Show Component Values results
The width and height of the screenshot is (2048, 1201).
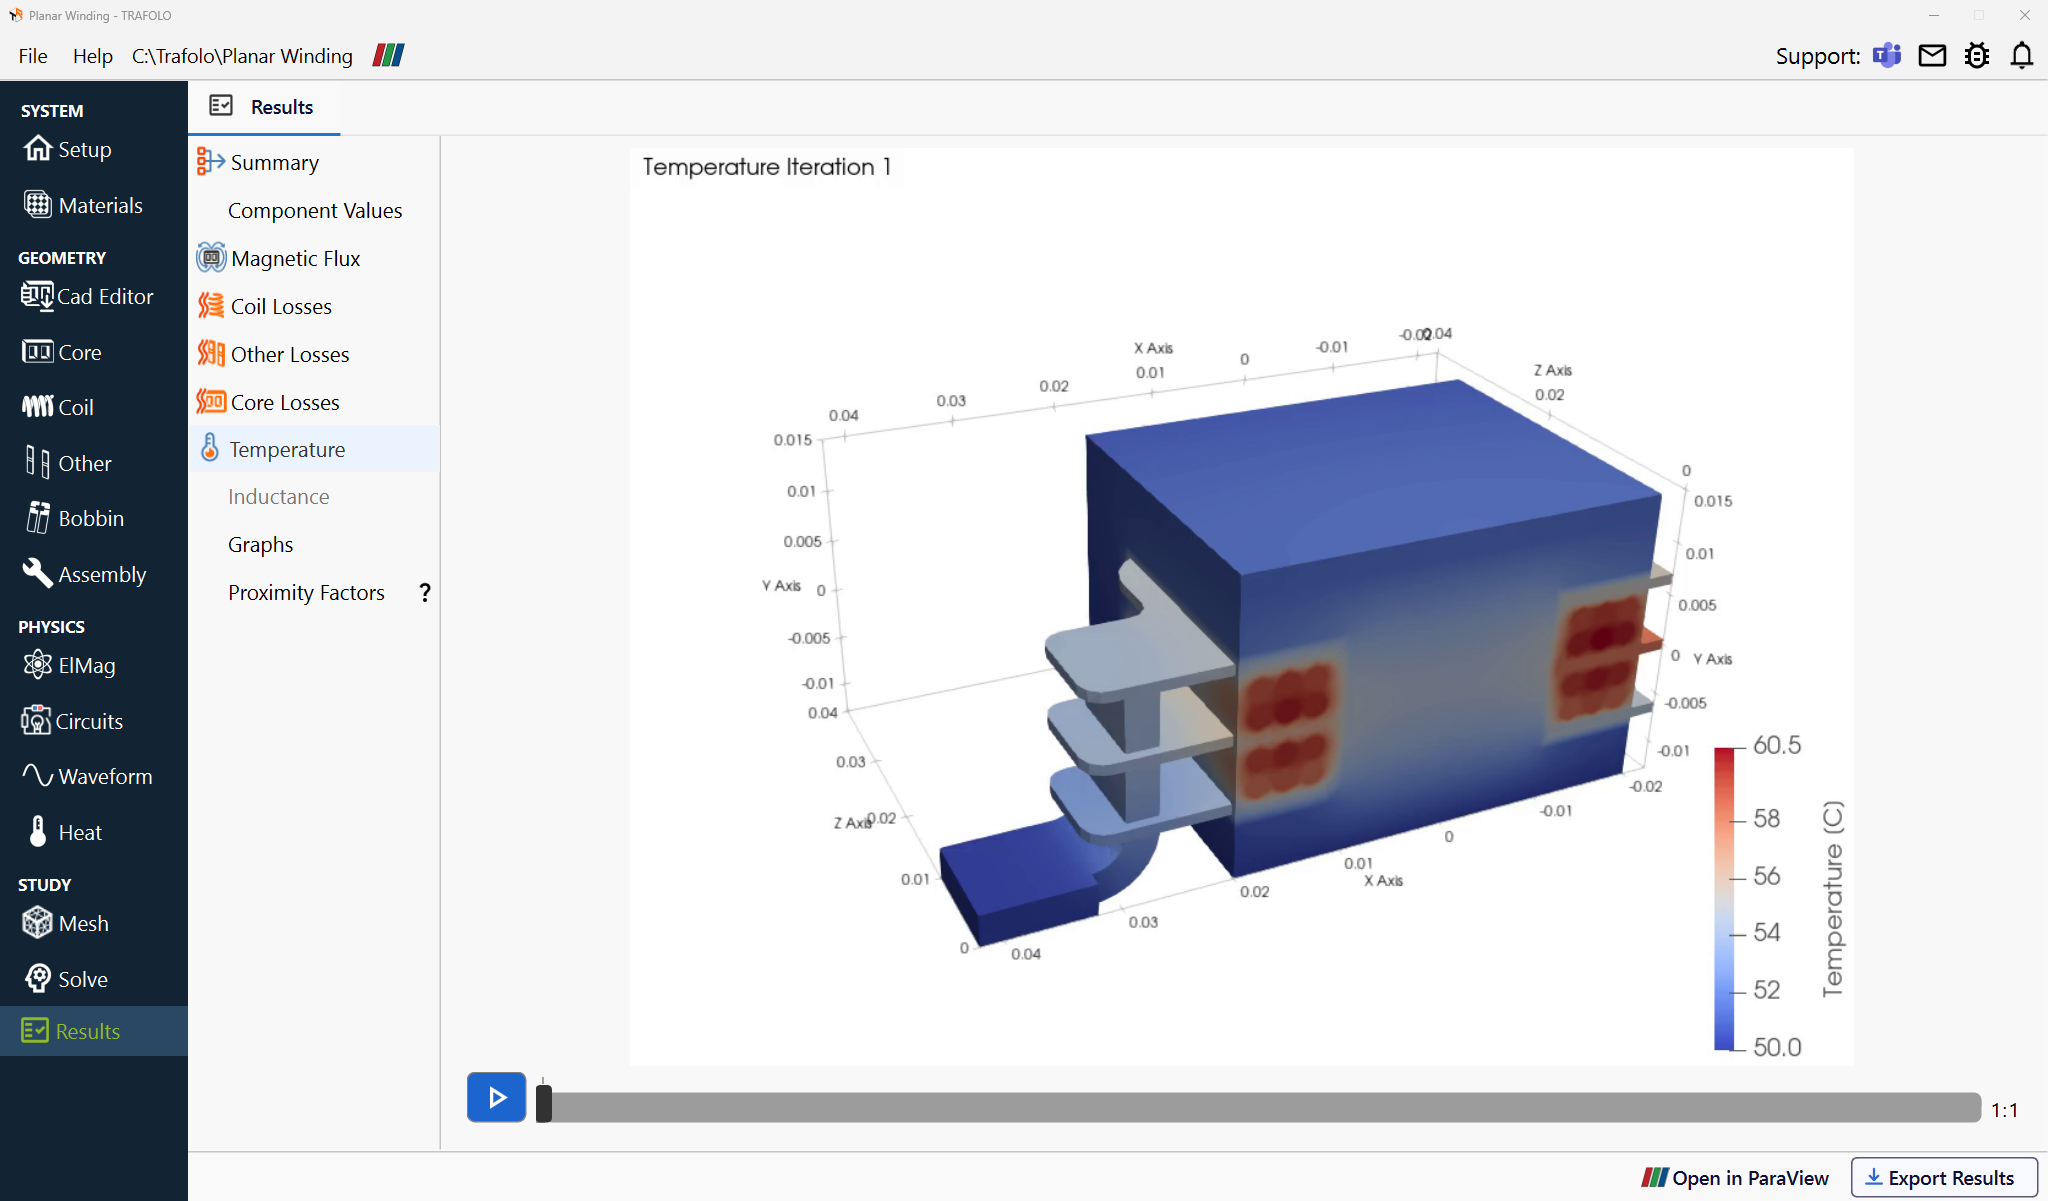[314, 210]
